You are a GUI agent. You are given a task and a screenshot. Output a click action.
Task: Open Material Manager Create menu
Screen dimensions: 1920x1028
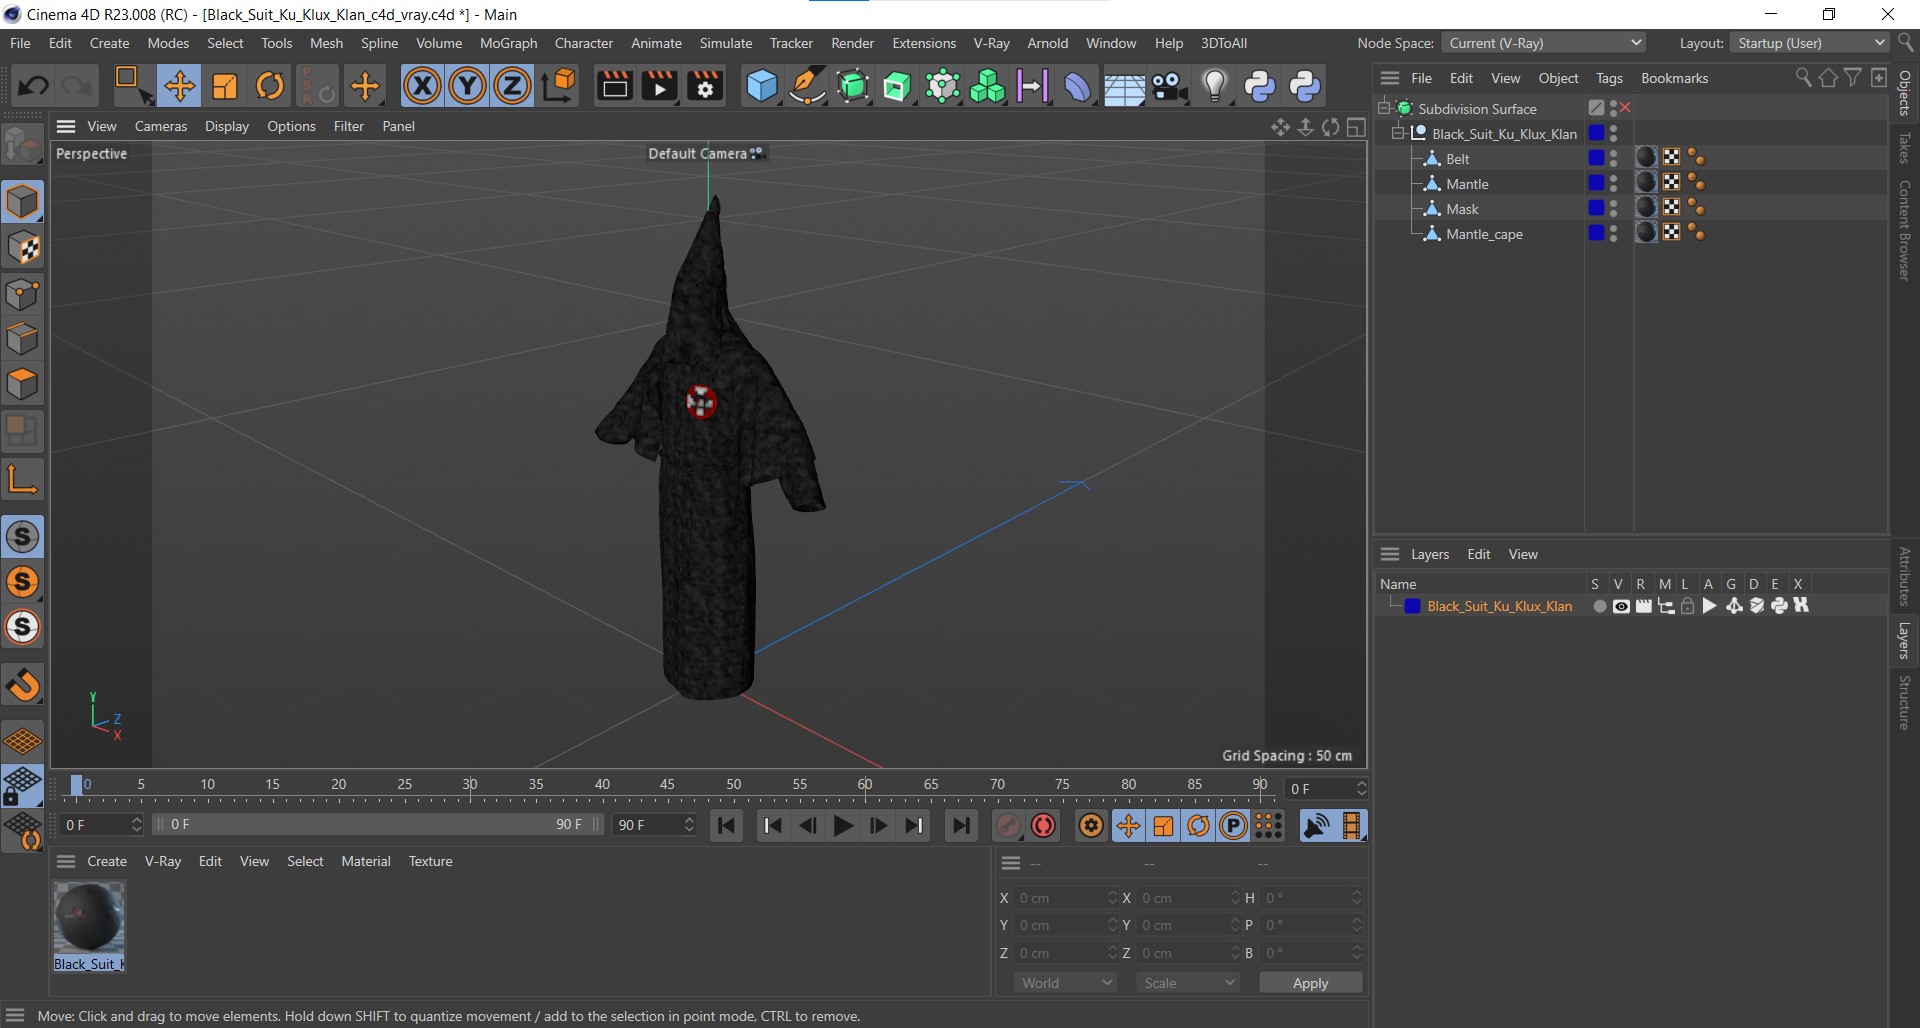click(x=107, y=861)
